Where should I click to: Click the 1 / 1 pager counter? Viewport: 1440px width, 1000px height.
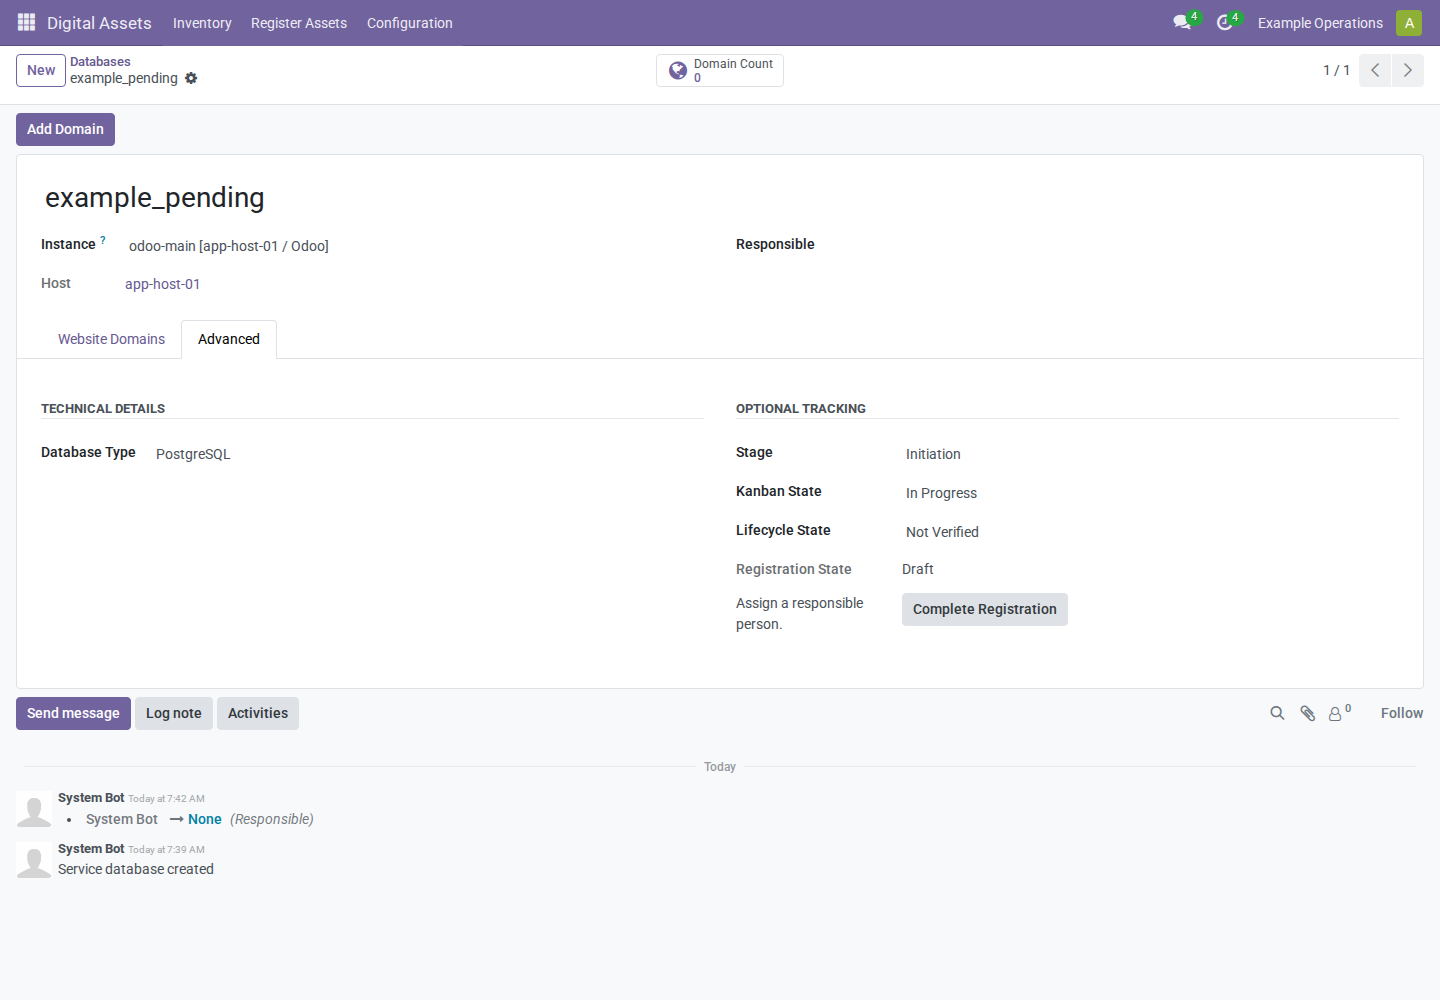(x=1336, y=70)
